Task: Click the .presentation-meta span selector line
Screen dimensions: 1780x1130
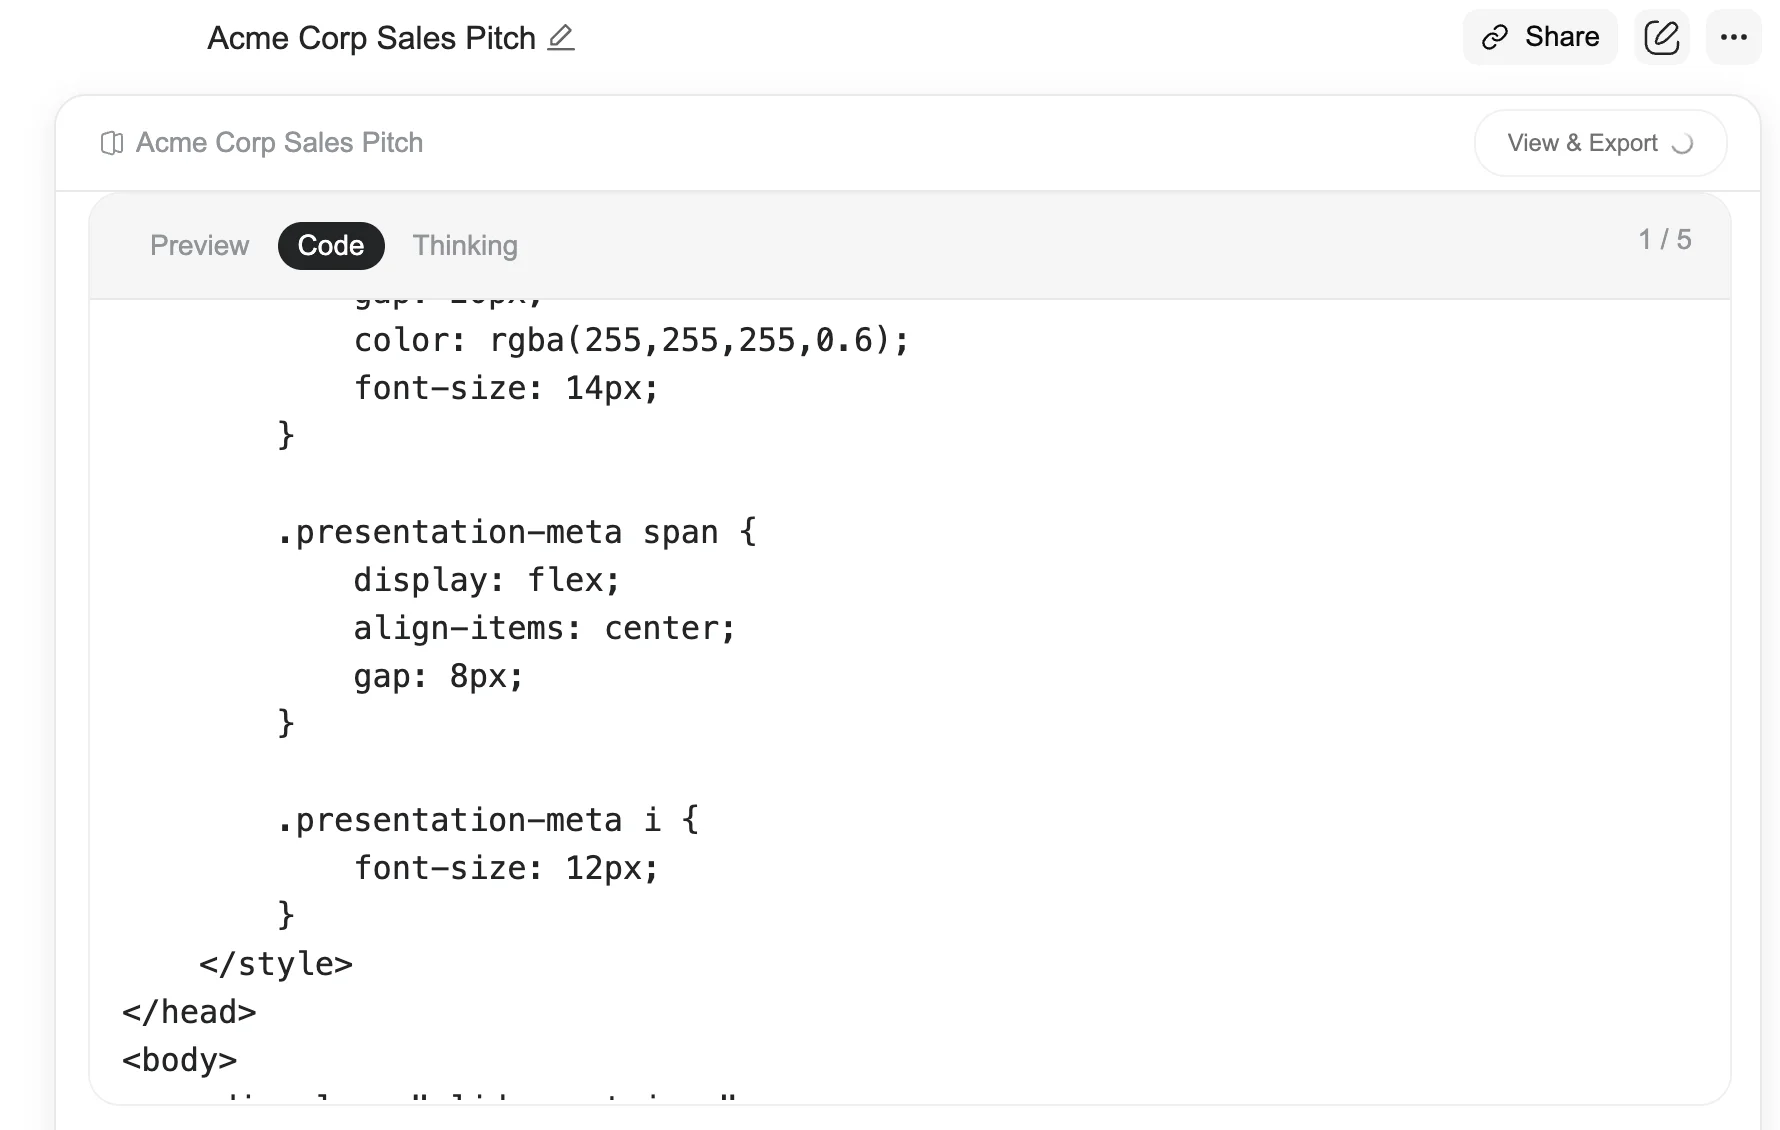Action: pyautogui.click(x=516, y=532)
